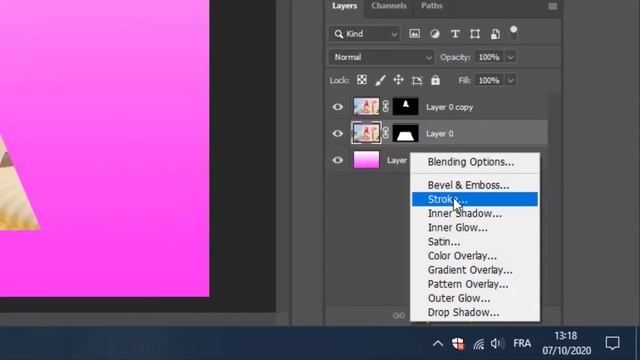The width and height of the screenshot is (640, 360).
Task: Switch to the Channels tab
Action: (389, 6)
